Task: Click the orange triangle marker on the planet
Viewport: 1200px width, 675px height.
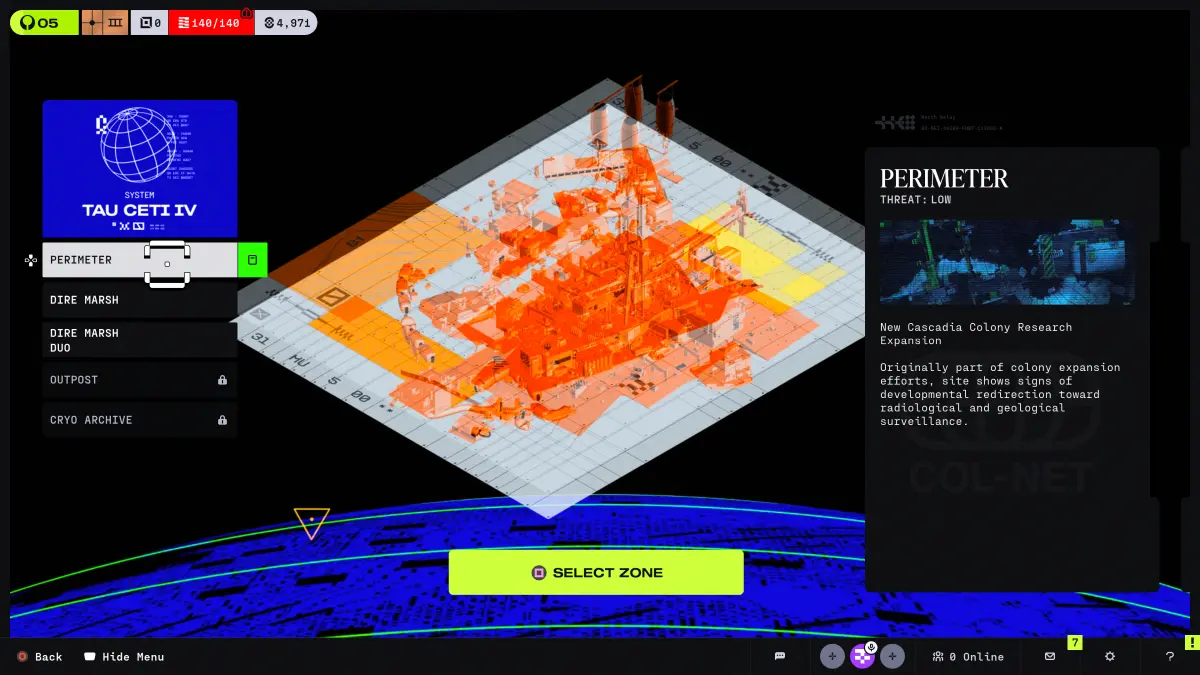Action: tap(311, 522)
